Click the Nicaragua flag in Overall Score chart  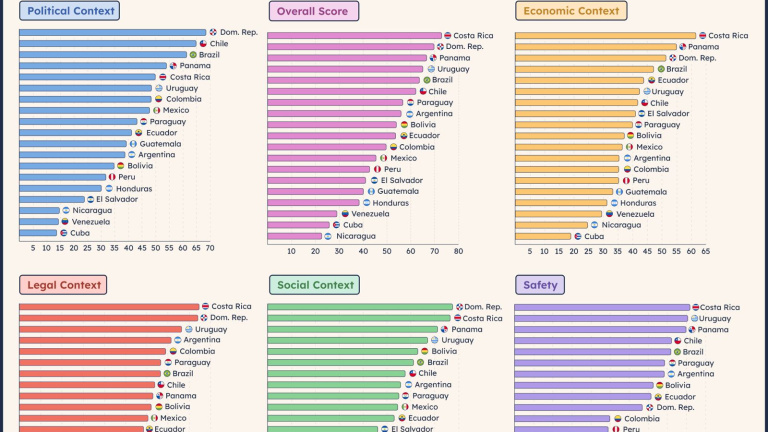(x=328, y=237)
